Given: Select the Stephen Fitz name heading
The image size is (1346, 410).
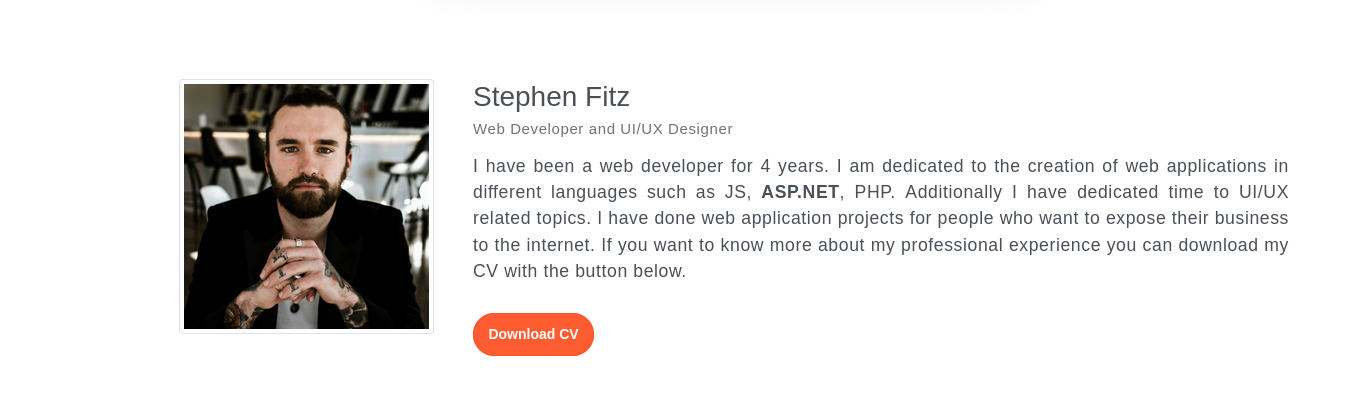Looking at the screenshot, I should [x=551, y=97].
